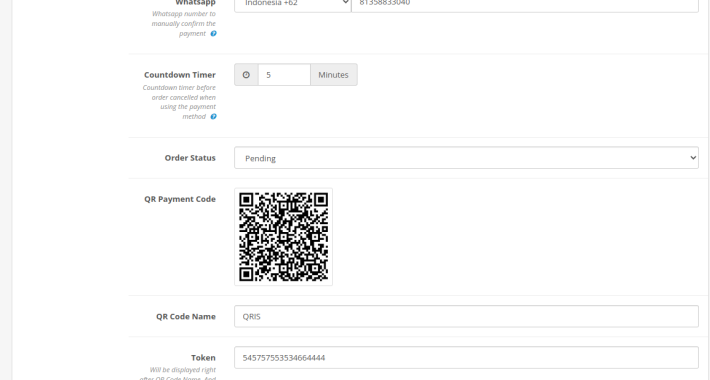Focus the Countdown Timer minutes field
This screenshot has height=380, width=710.
284,75
